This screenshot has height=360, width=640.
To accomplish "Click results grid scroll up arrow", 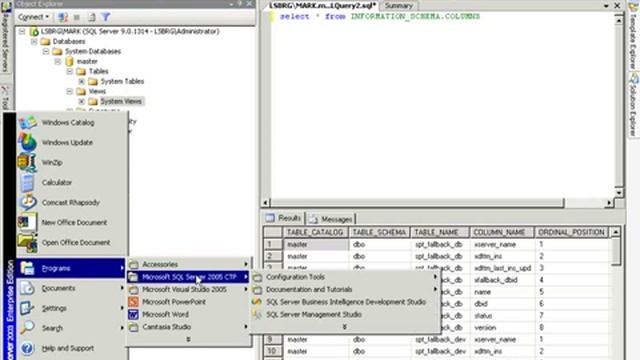I will pos(616,232).
